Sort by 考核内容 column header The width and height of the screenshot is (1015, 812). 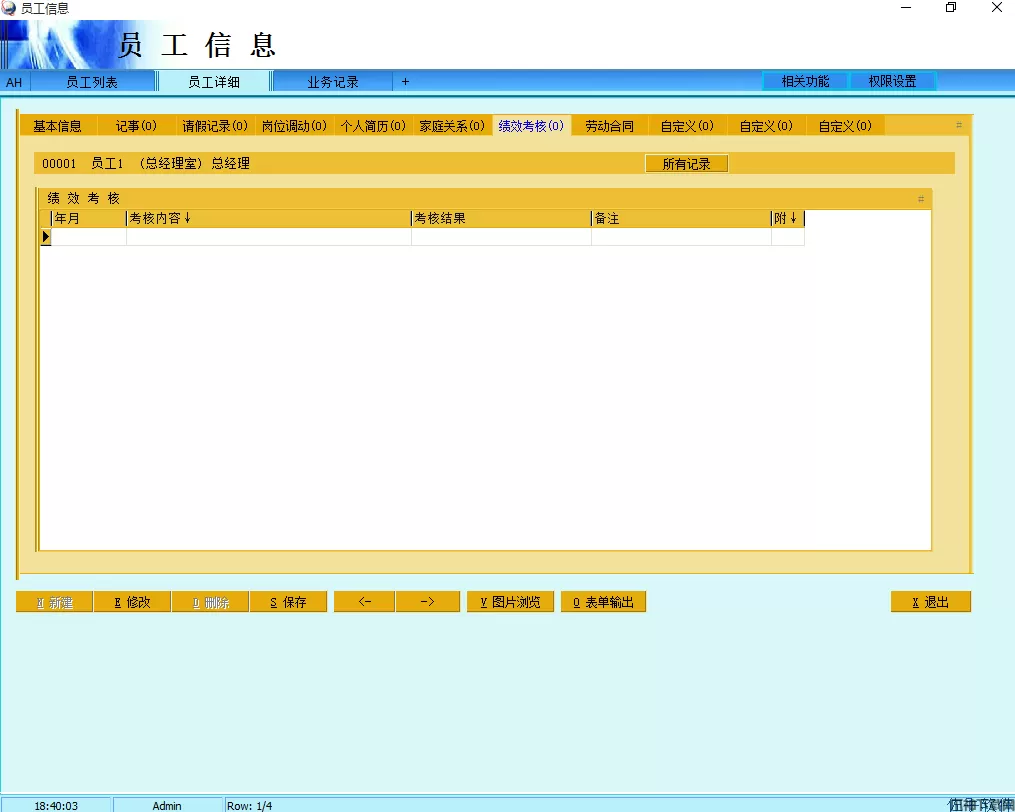(x=268, y=218)
